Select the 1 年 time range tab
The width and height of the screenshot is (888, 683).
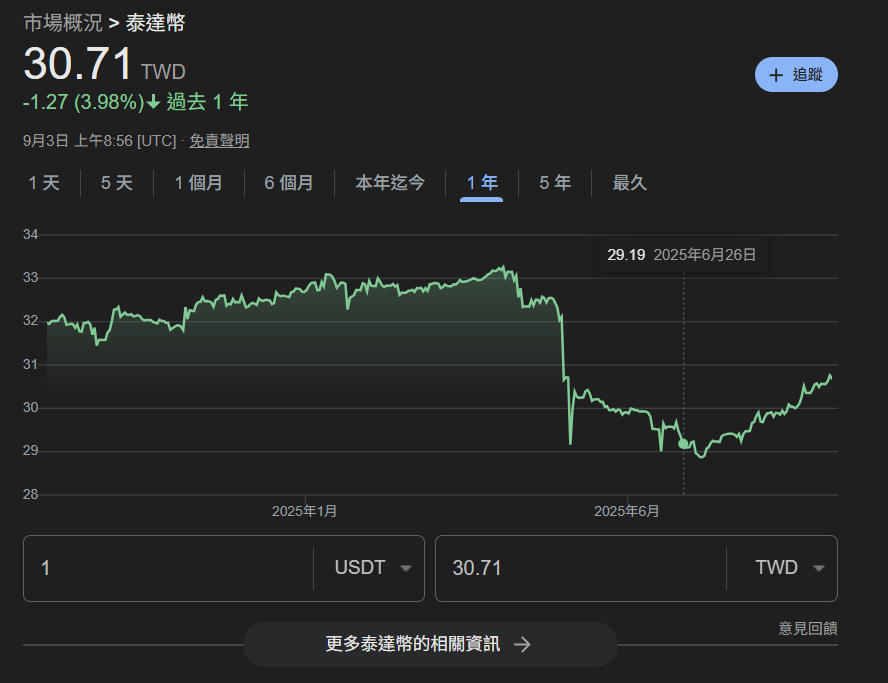(482, 183)
